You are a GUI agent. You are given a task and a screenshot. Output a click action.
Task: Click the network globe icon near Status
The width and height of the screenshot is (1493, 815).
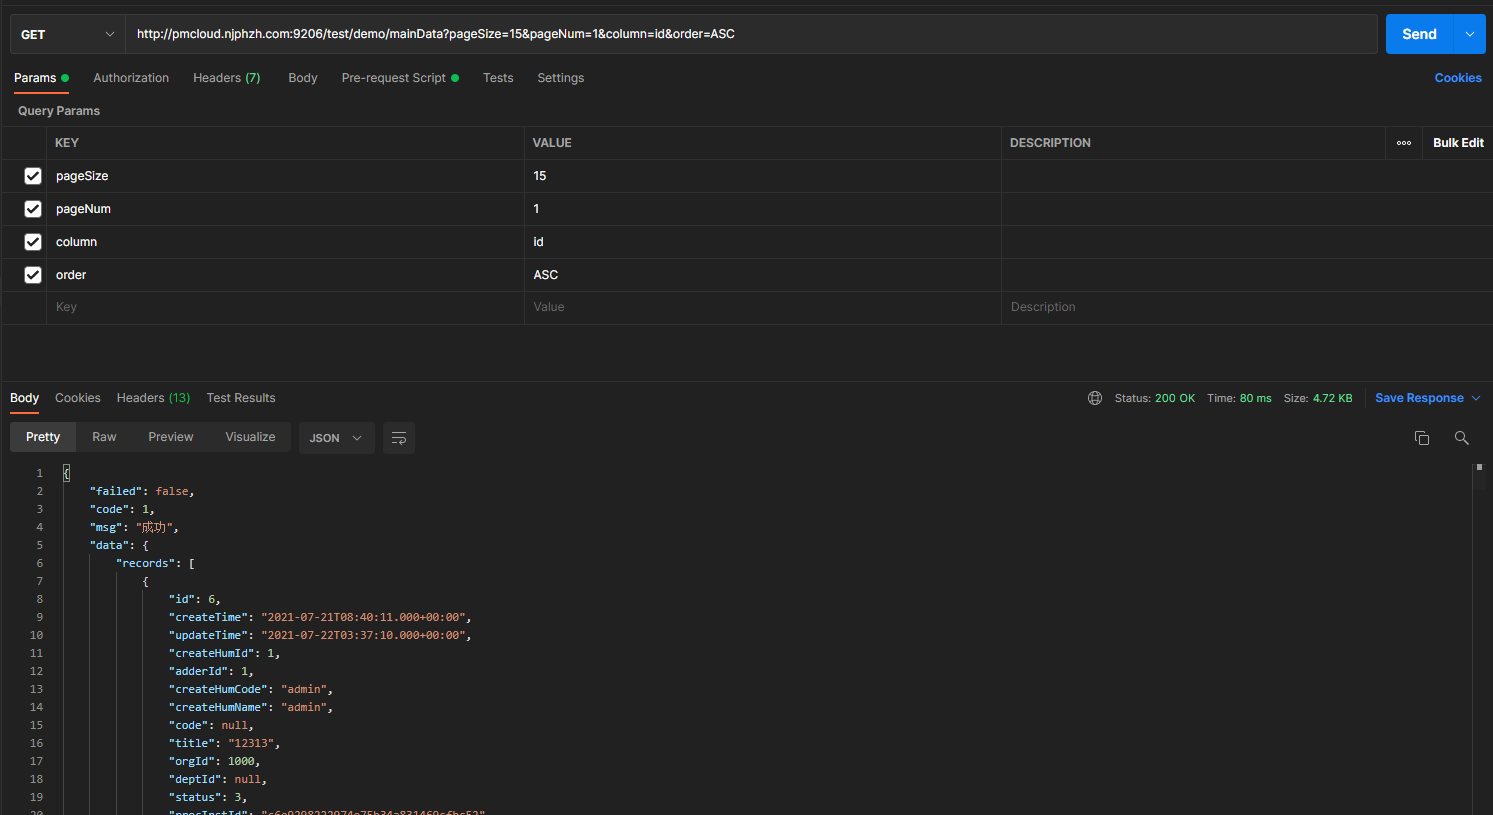pyautogui.click(x=1095, y=398)
